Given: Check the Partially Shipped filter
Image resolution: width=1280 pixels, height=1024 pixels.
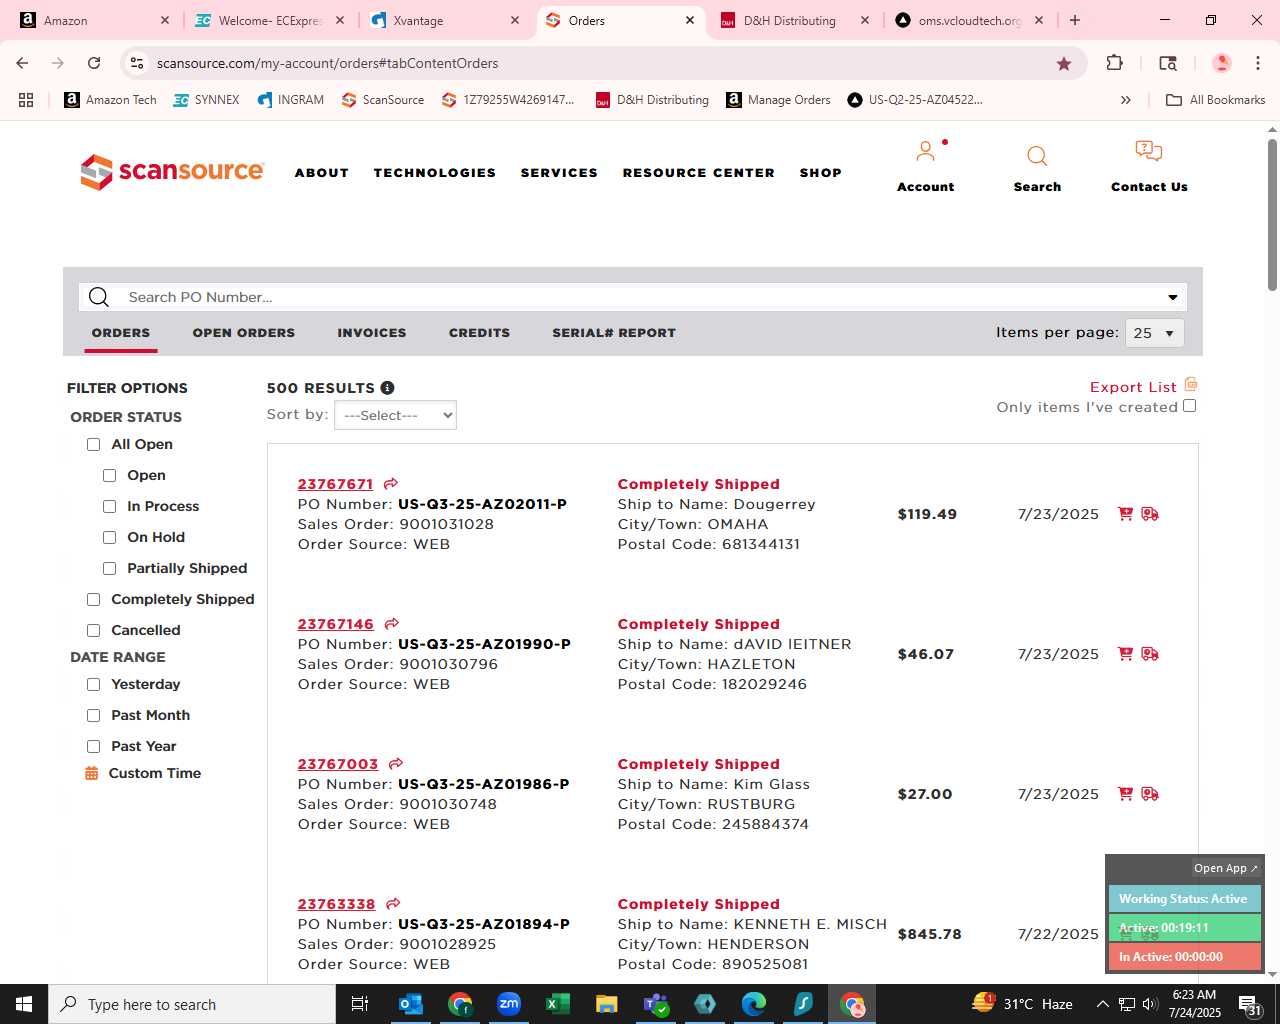Looking at the screenshot, I should [110, 569].
